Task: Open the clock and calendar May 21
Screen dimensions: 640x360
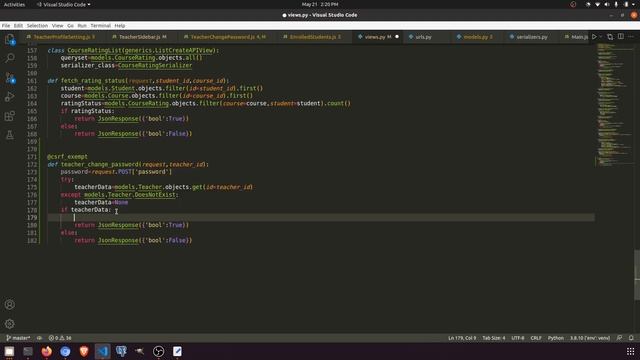Action: pyautogui.click(x=320, y=4)
